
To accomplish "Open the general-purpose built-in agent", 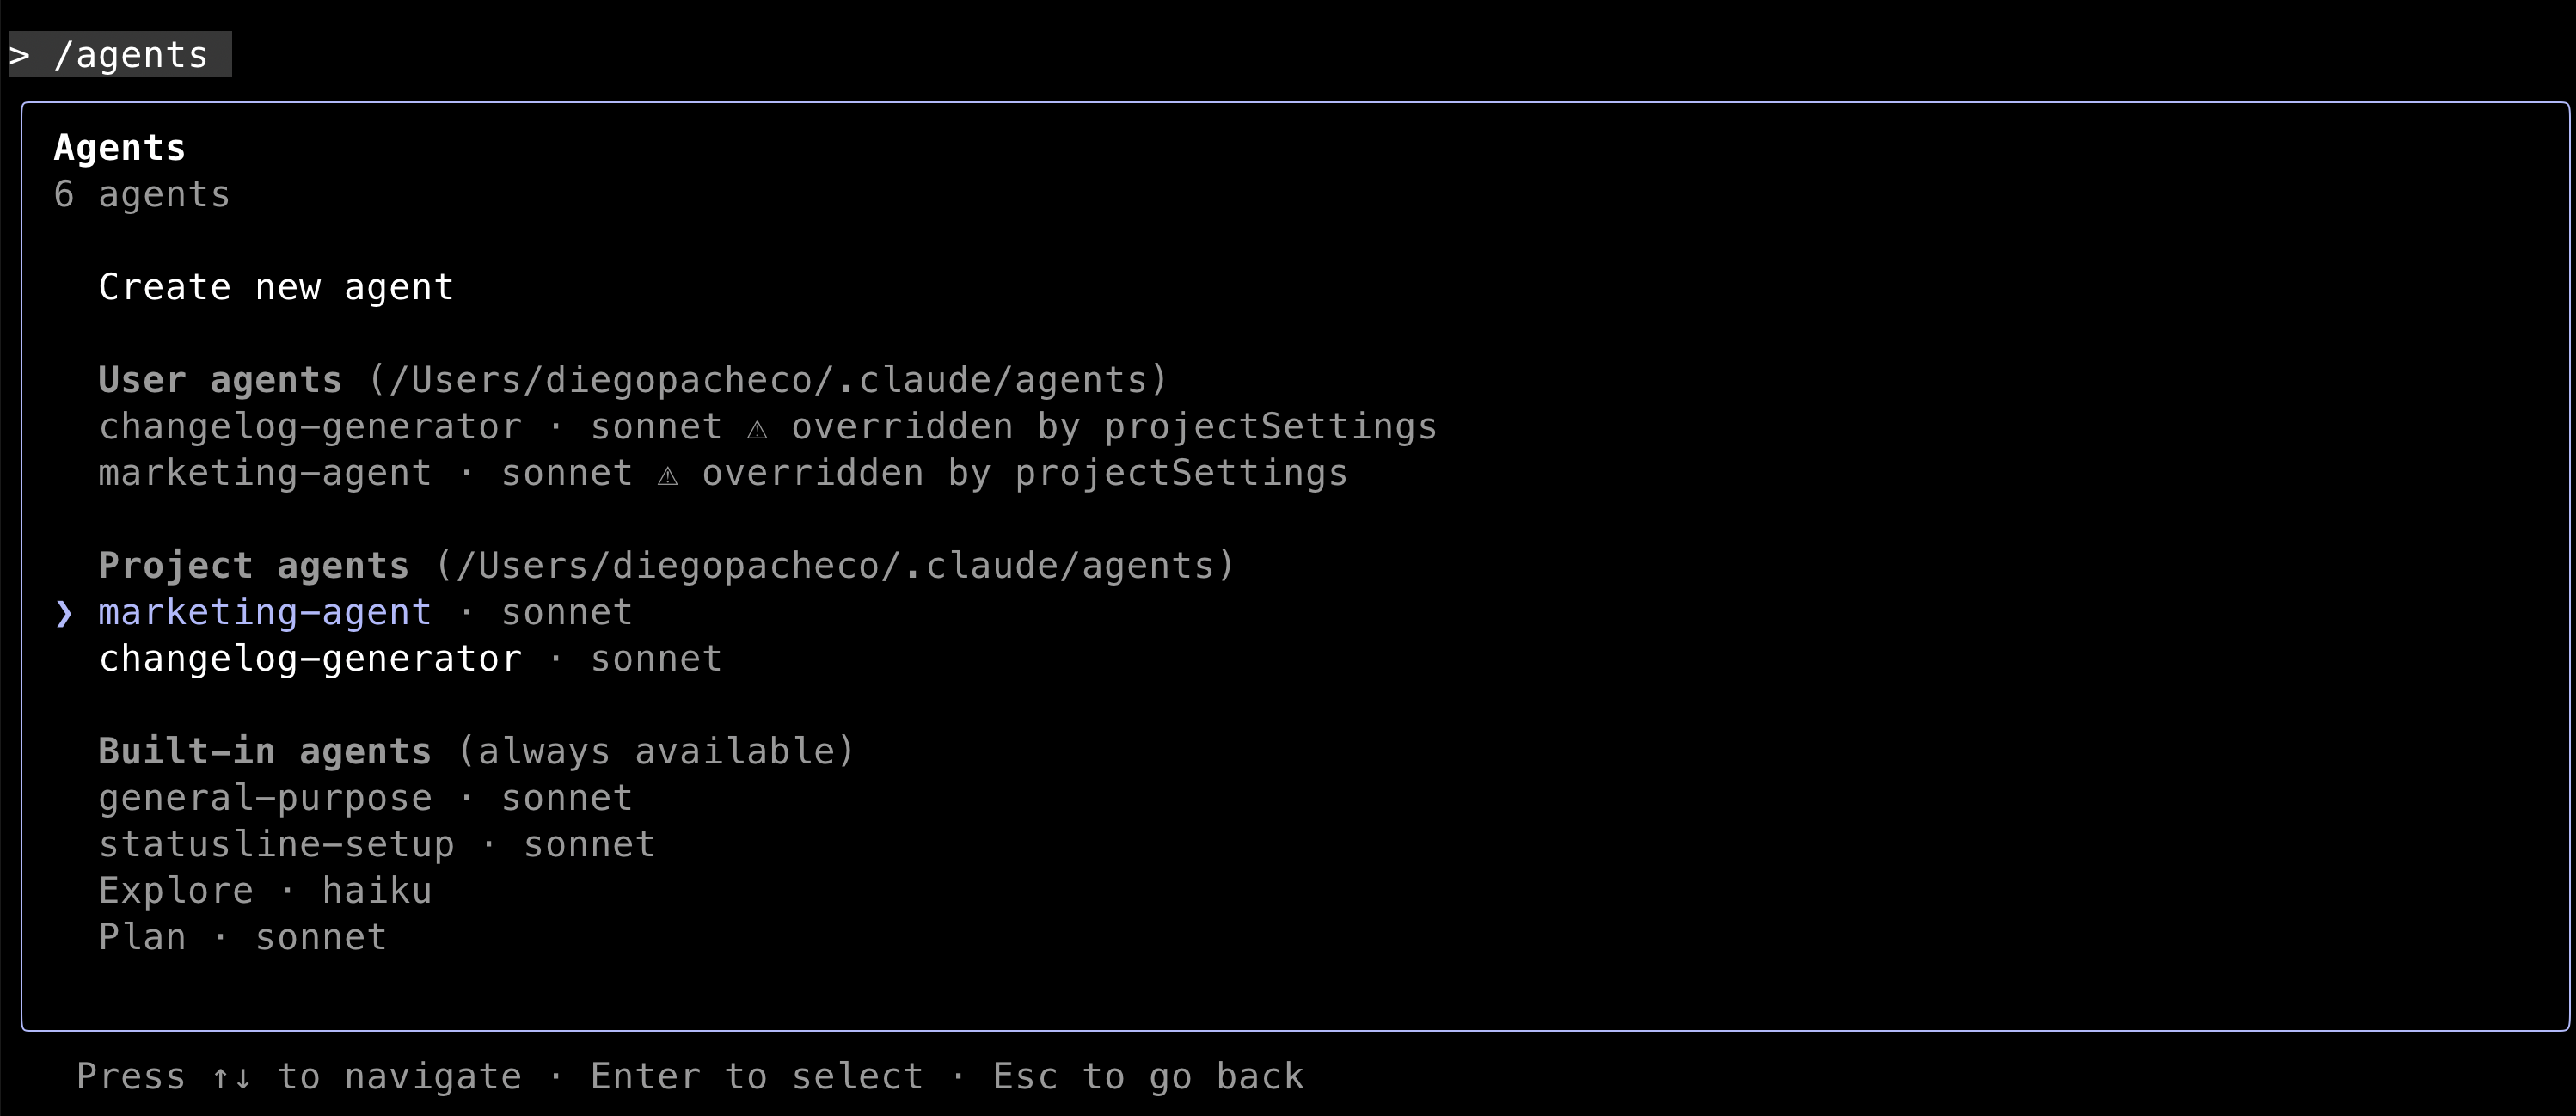I will (265, 799).
